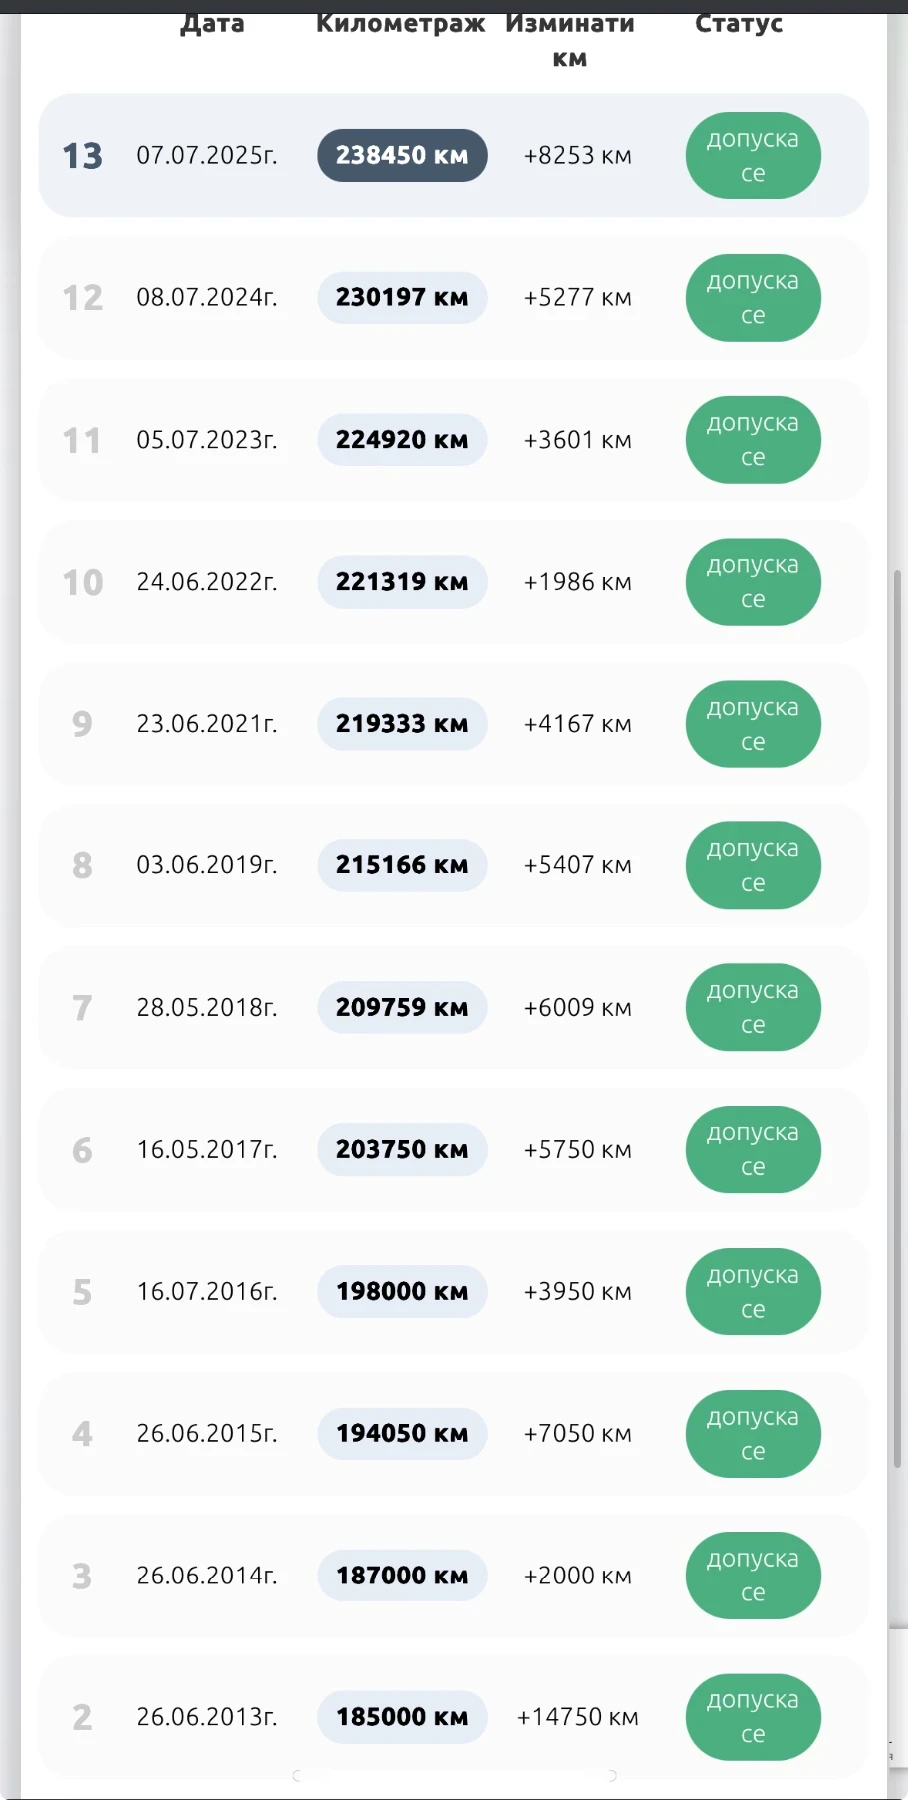Click the +14750 км change value
The image size is (908, 1800).
coord(577,1717)
